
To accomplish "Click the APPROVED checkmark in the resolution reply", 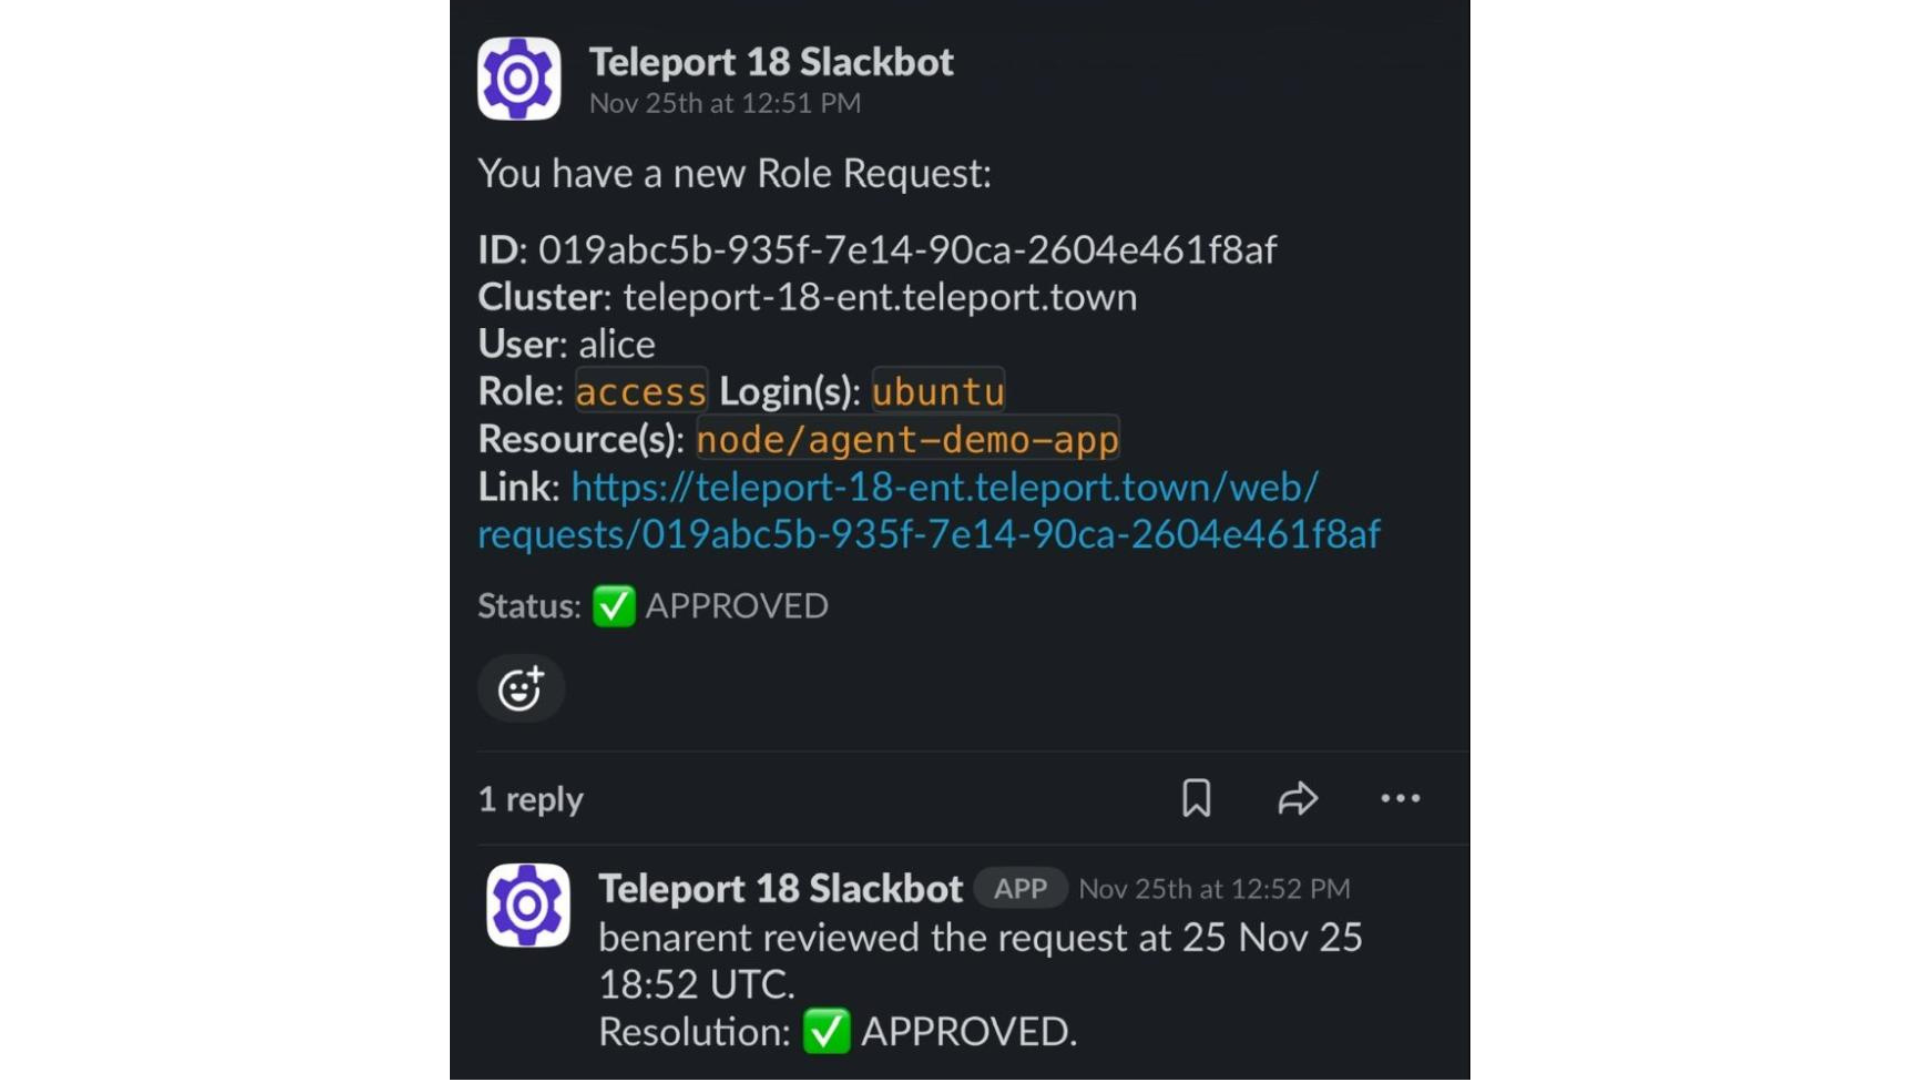I will pos(826,1032).
